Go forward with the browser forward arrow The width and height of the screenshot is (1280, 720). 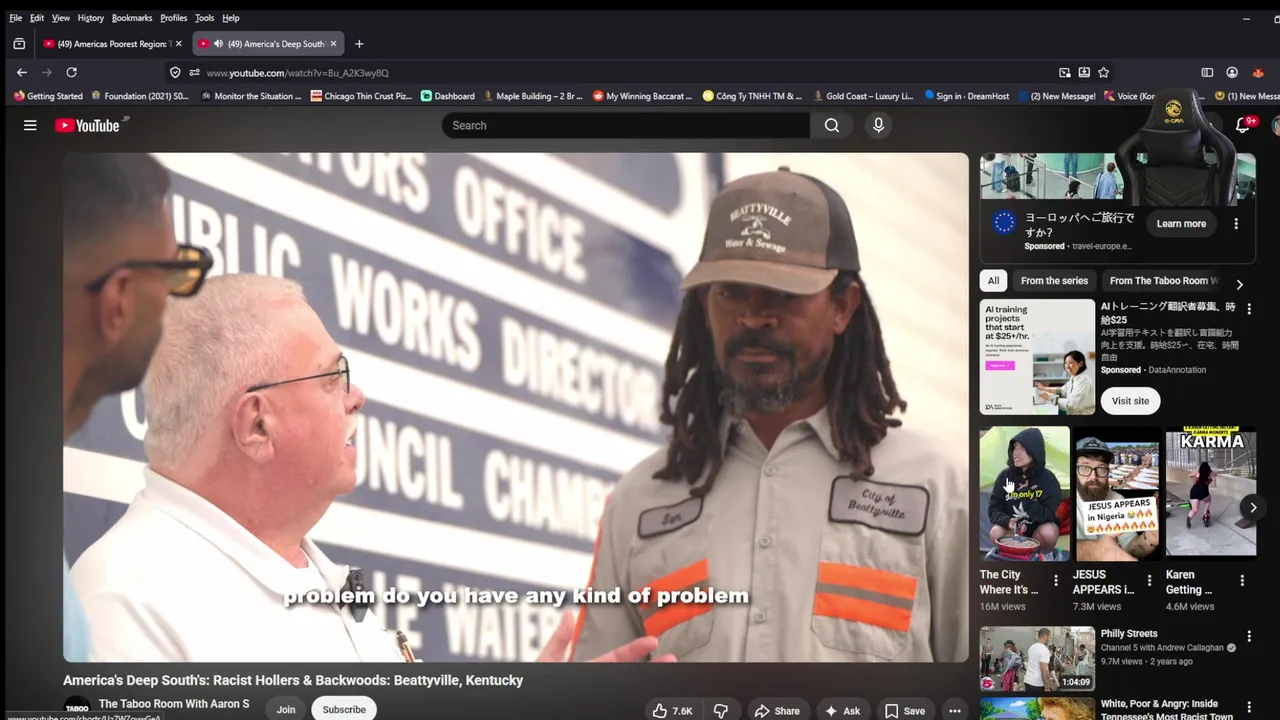(46, 72)
